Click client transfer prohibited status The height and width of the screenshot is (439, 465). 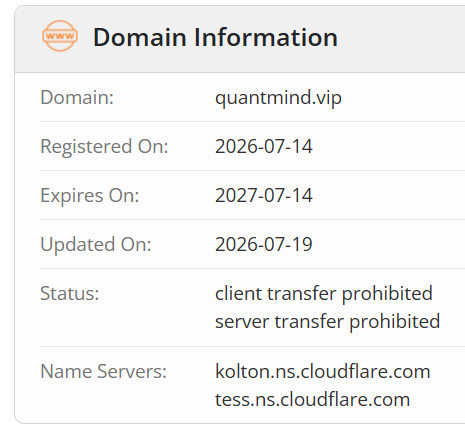tap(324, 294)
